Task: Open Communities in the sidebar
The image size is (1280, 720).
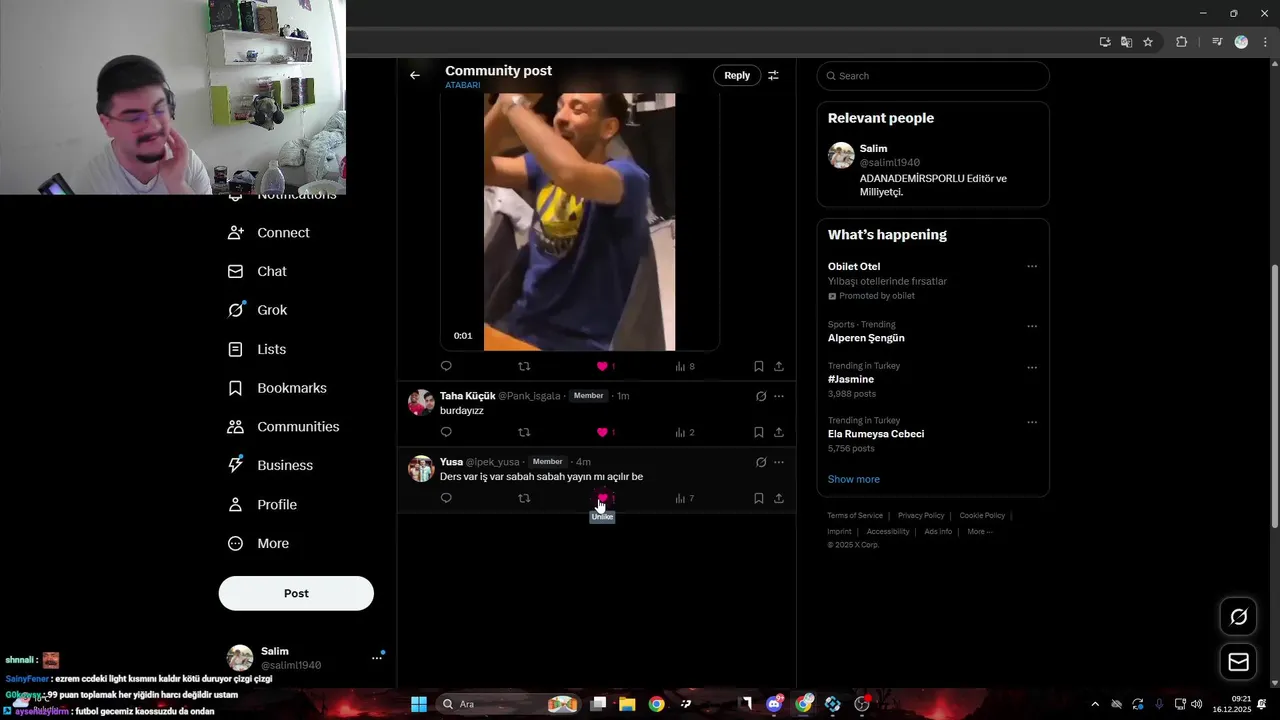Action: [x=284, y=426]
